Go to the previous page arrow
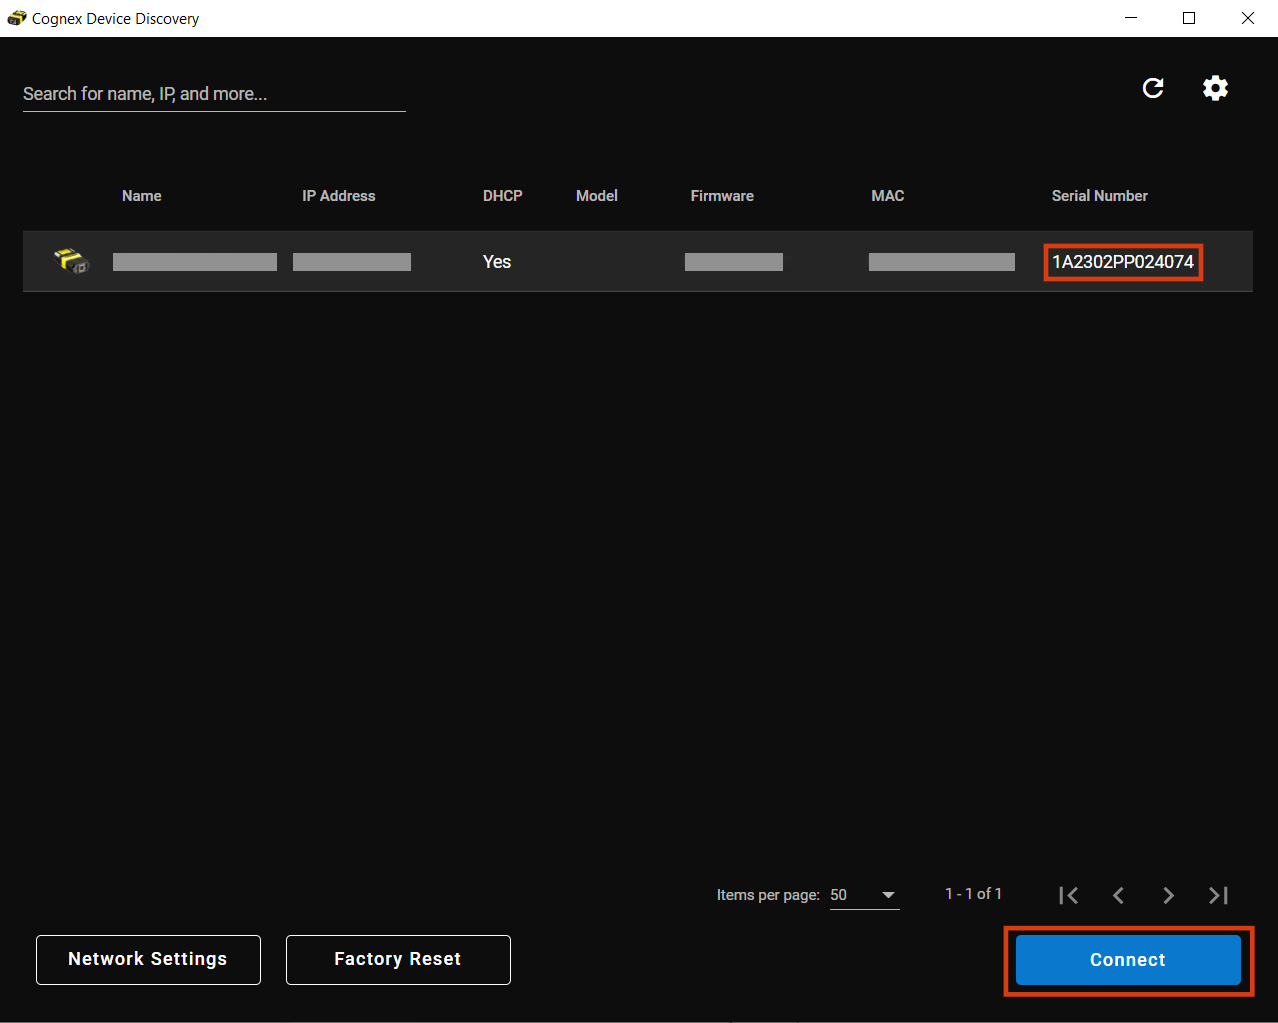The width and height of the screenshot is (1278, 1023). [x=1118, y=895]
